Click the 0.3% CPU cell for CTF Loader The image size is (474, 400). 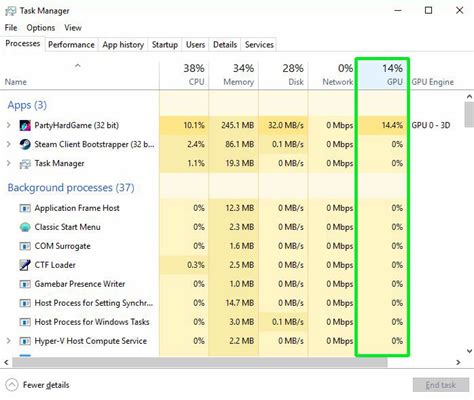(x=184, y=265)
